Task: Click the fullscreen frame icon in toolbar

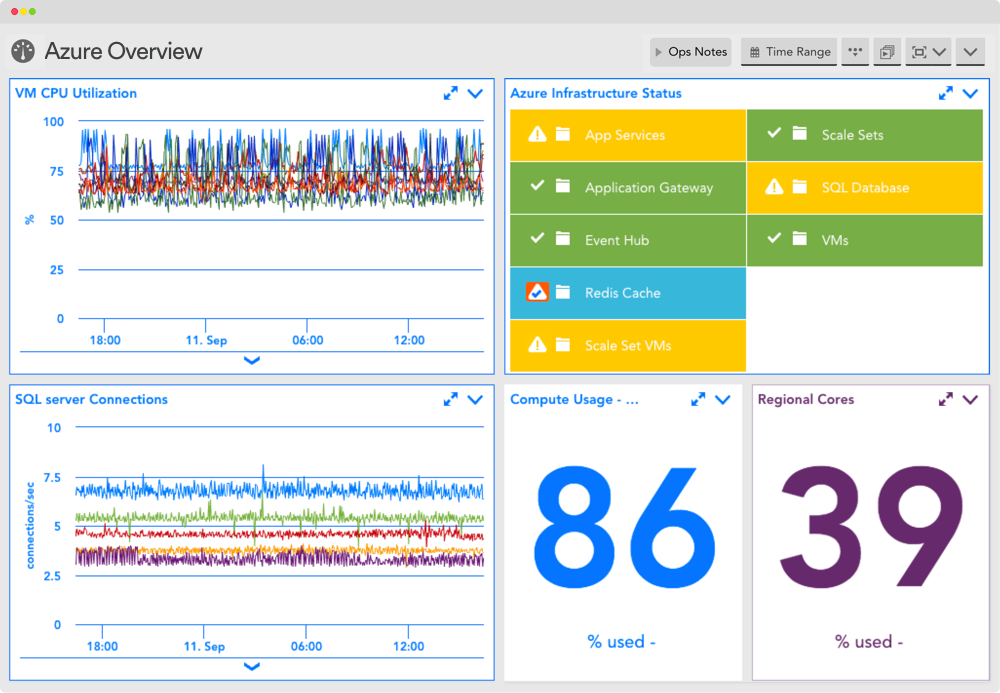Action: pyautogui.click(x=919, y=52)
